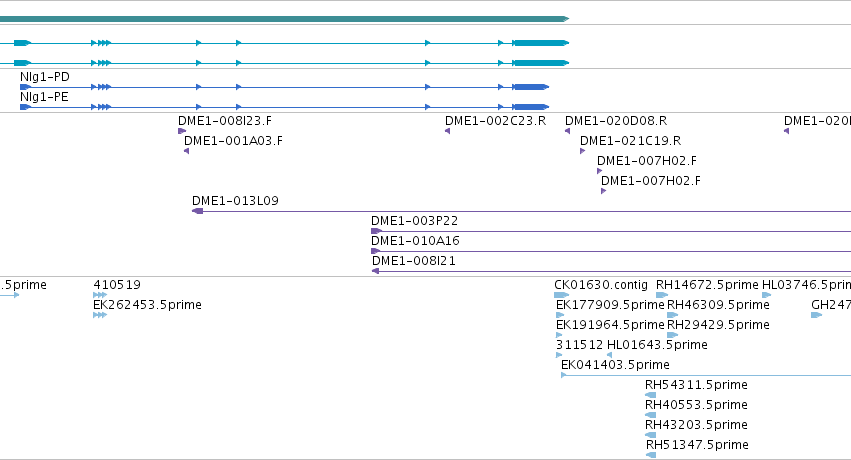Select CK01630.contig label
The height and width of the screenshot is (460, 851).
601,285
